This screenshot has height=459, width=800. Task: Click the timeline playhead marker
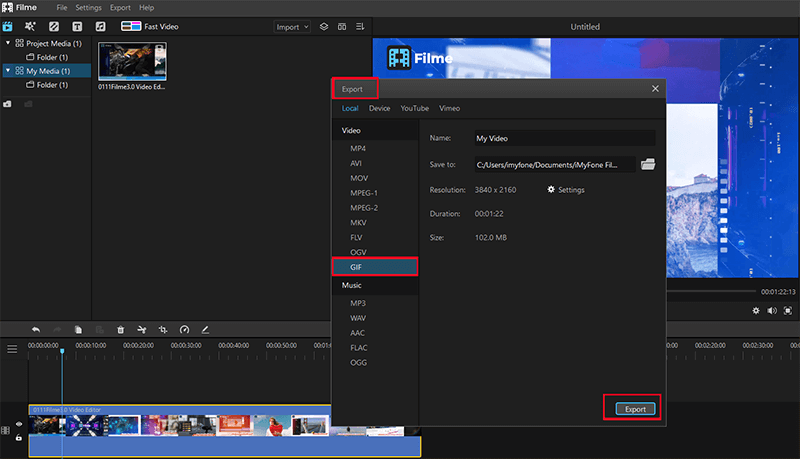(62, 351)
